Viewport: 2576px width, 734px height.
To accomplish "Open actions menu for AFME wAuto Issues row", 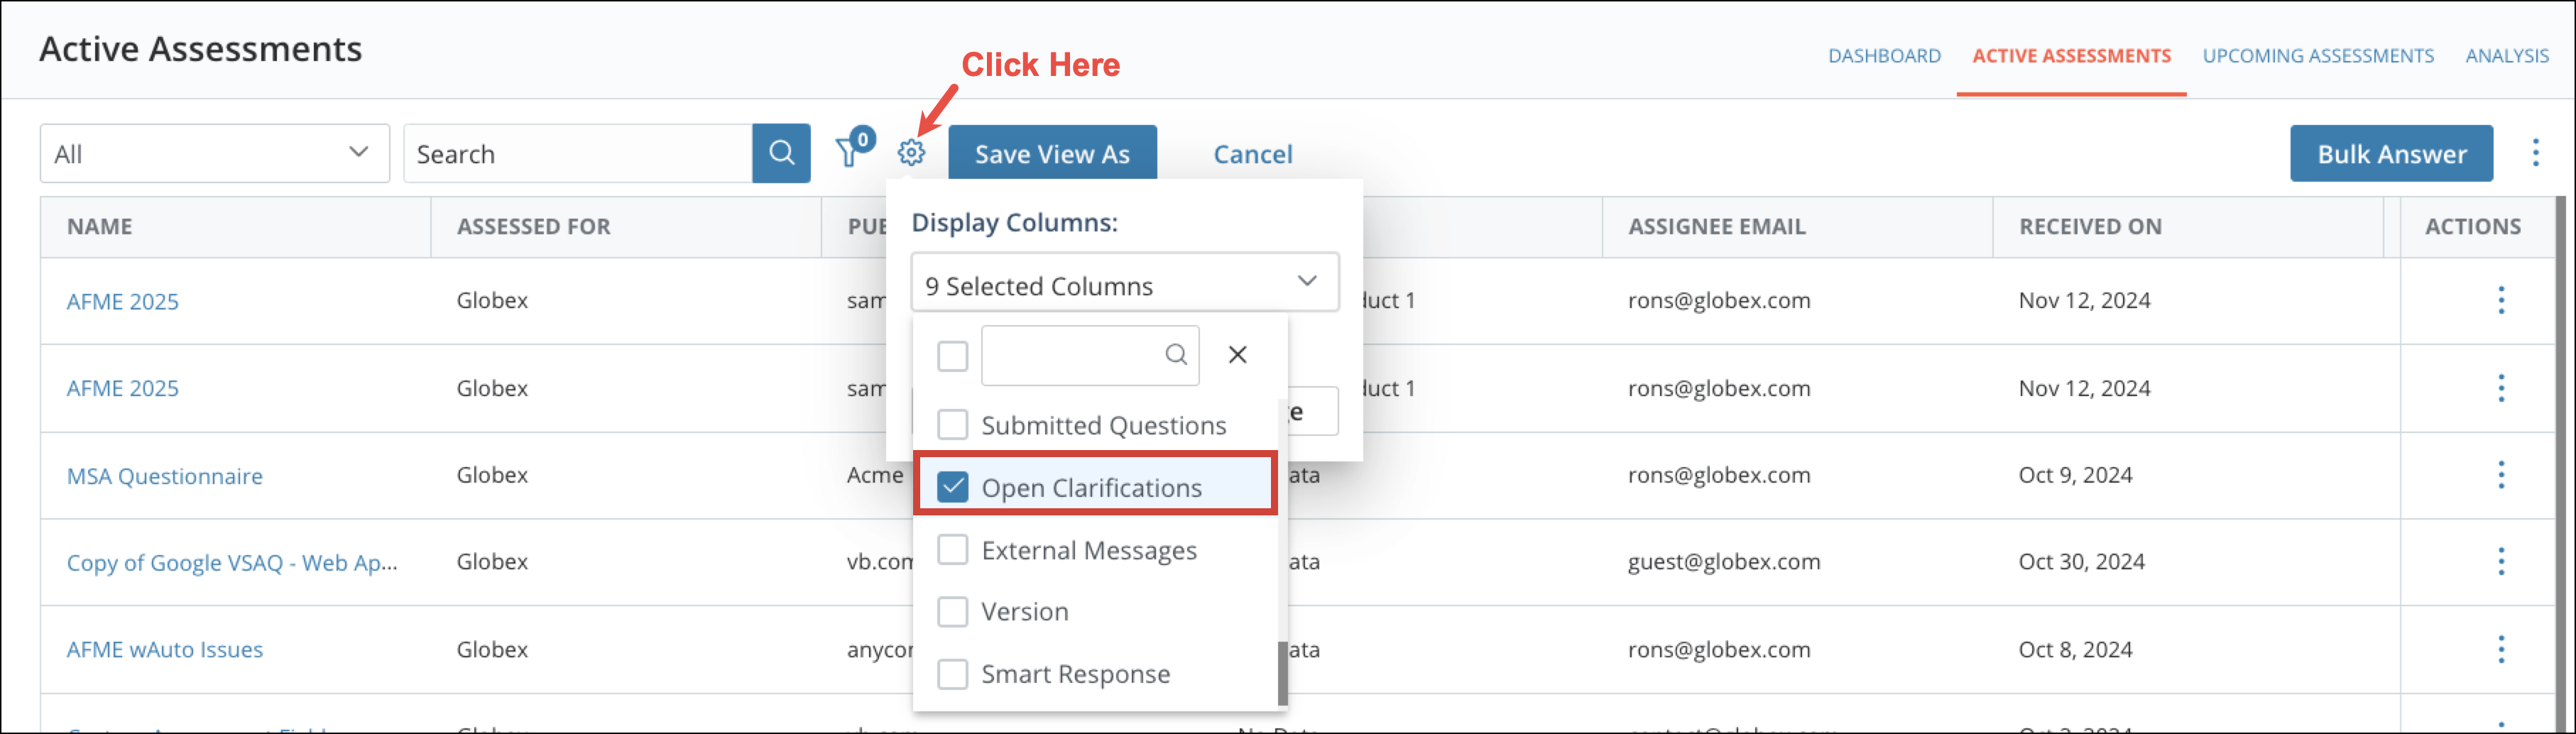I will 2500,649.
